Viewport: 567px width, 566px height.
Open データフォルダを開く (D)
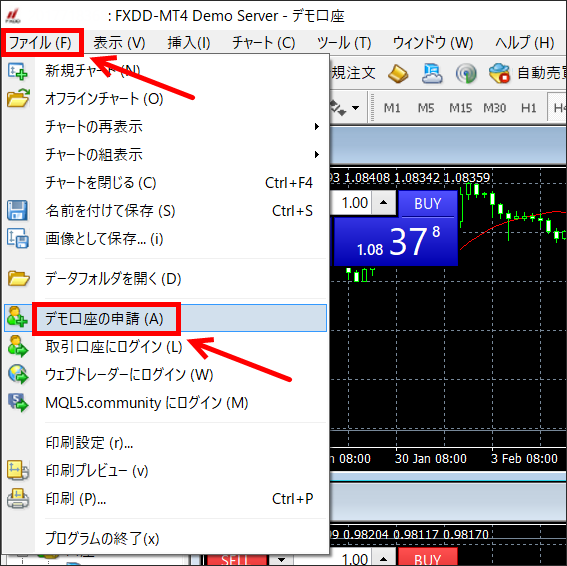[165, 278]
